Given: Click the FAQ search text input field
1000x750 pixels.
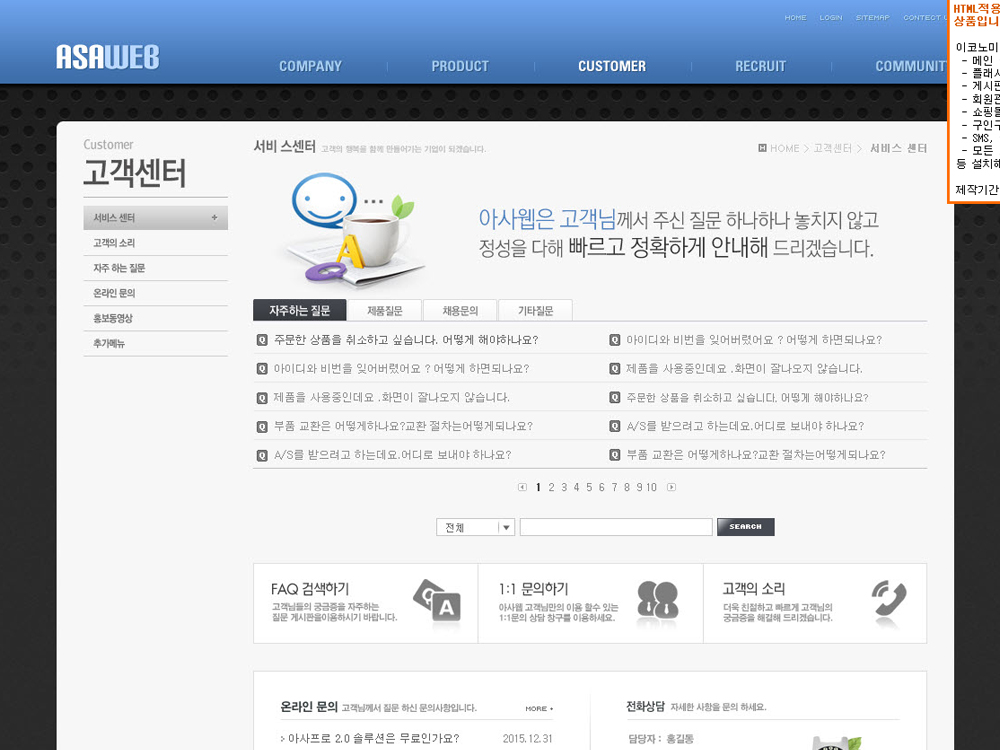Looking at the screenshot, I should [616, 527].
